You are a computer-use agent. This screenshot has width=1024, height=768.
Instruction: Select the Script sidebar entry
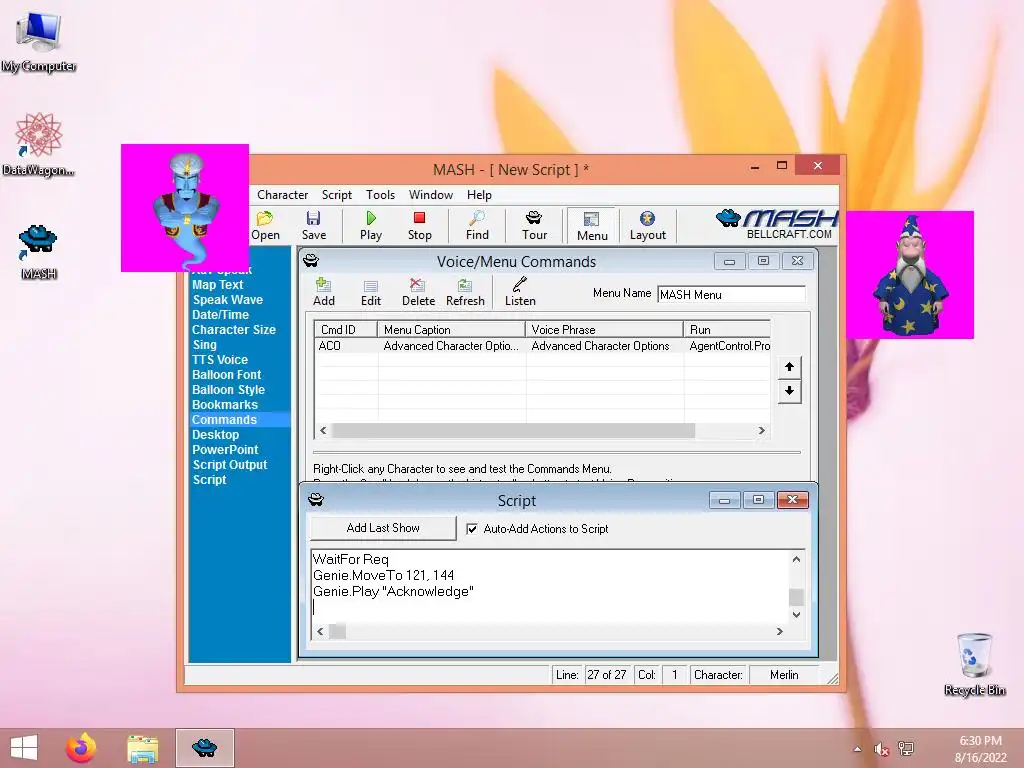[x=210, y=480]
